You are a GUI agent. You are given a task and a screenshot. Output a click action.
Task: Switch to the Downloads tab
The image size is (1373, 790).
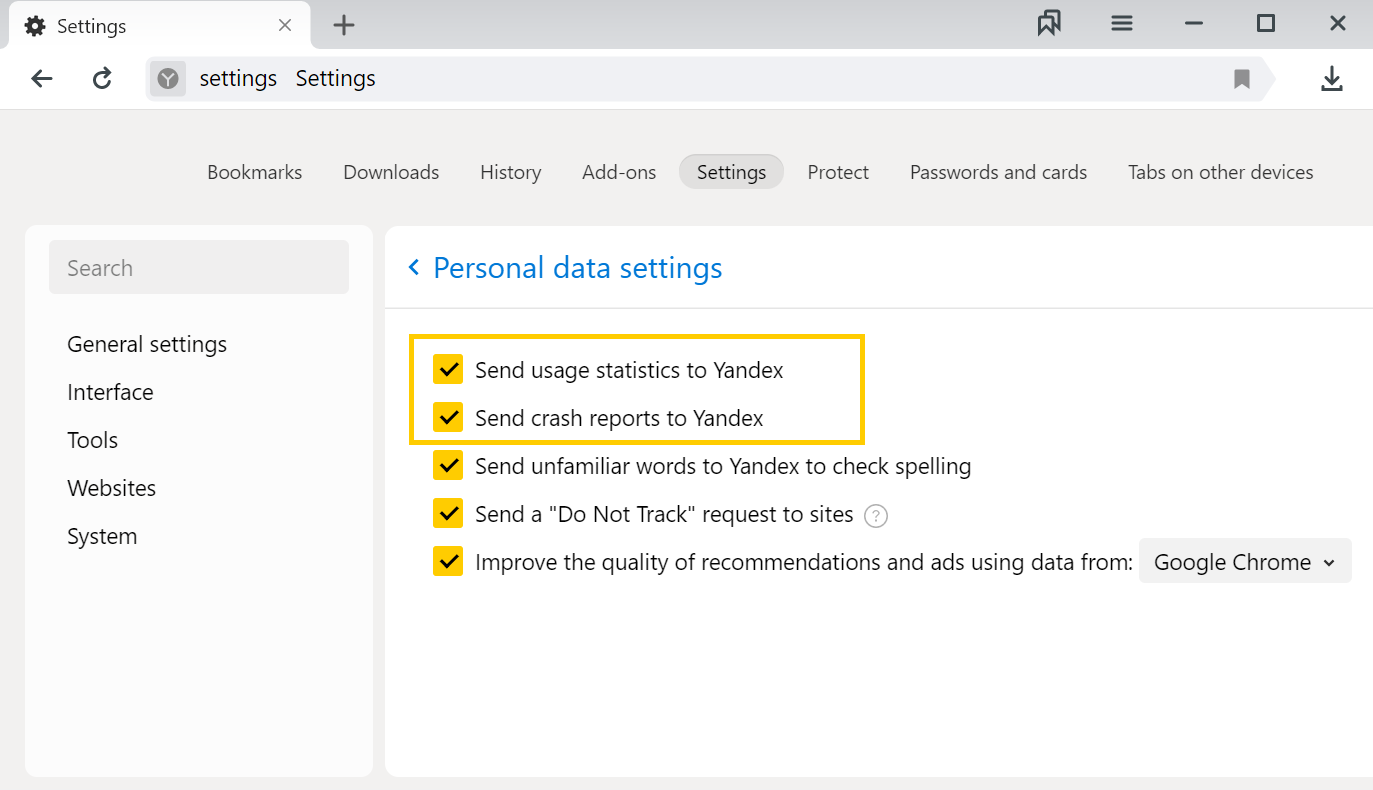(391, 172)
